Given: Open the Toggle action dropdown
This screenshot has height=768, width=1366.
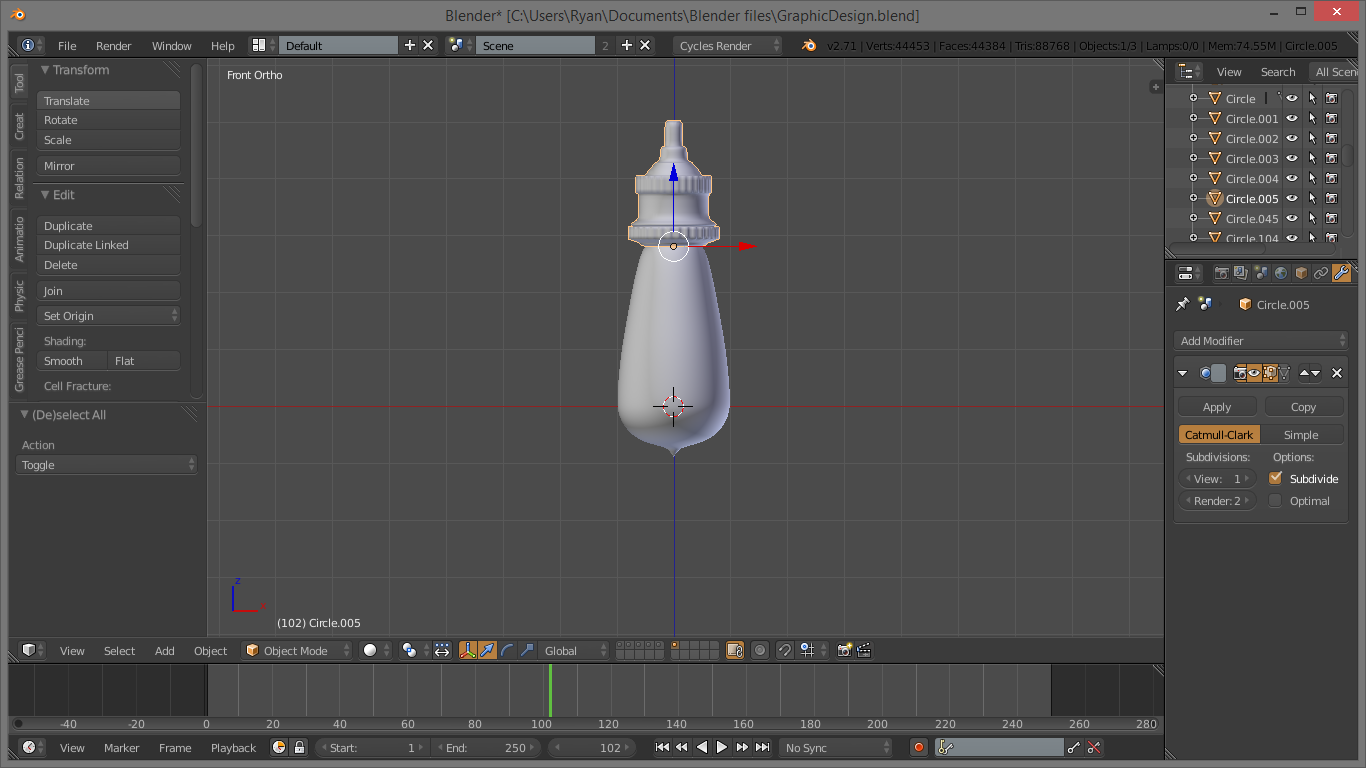Looking at the screenshot, I should pos(107,465).
